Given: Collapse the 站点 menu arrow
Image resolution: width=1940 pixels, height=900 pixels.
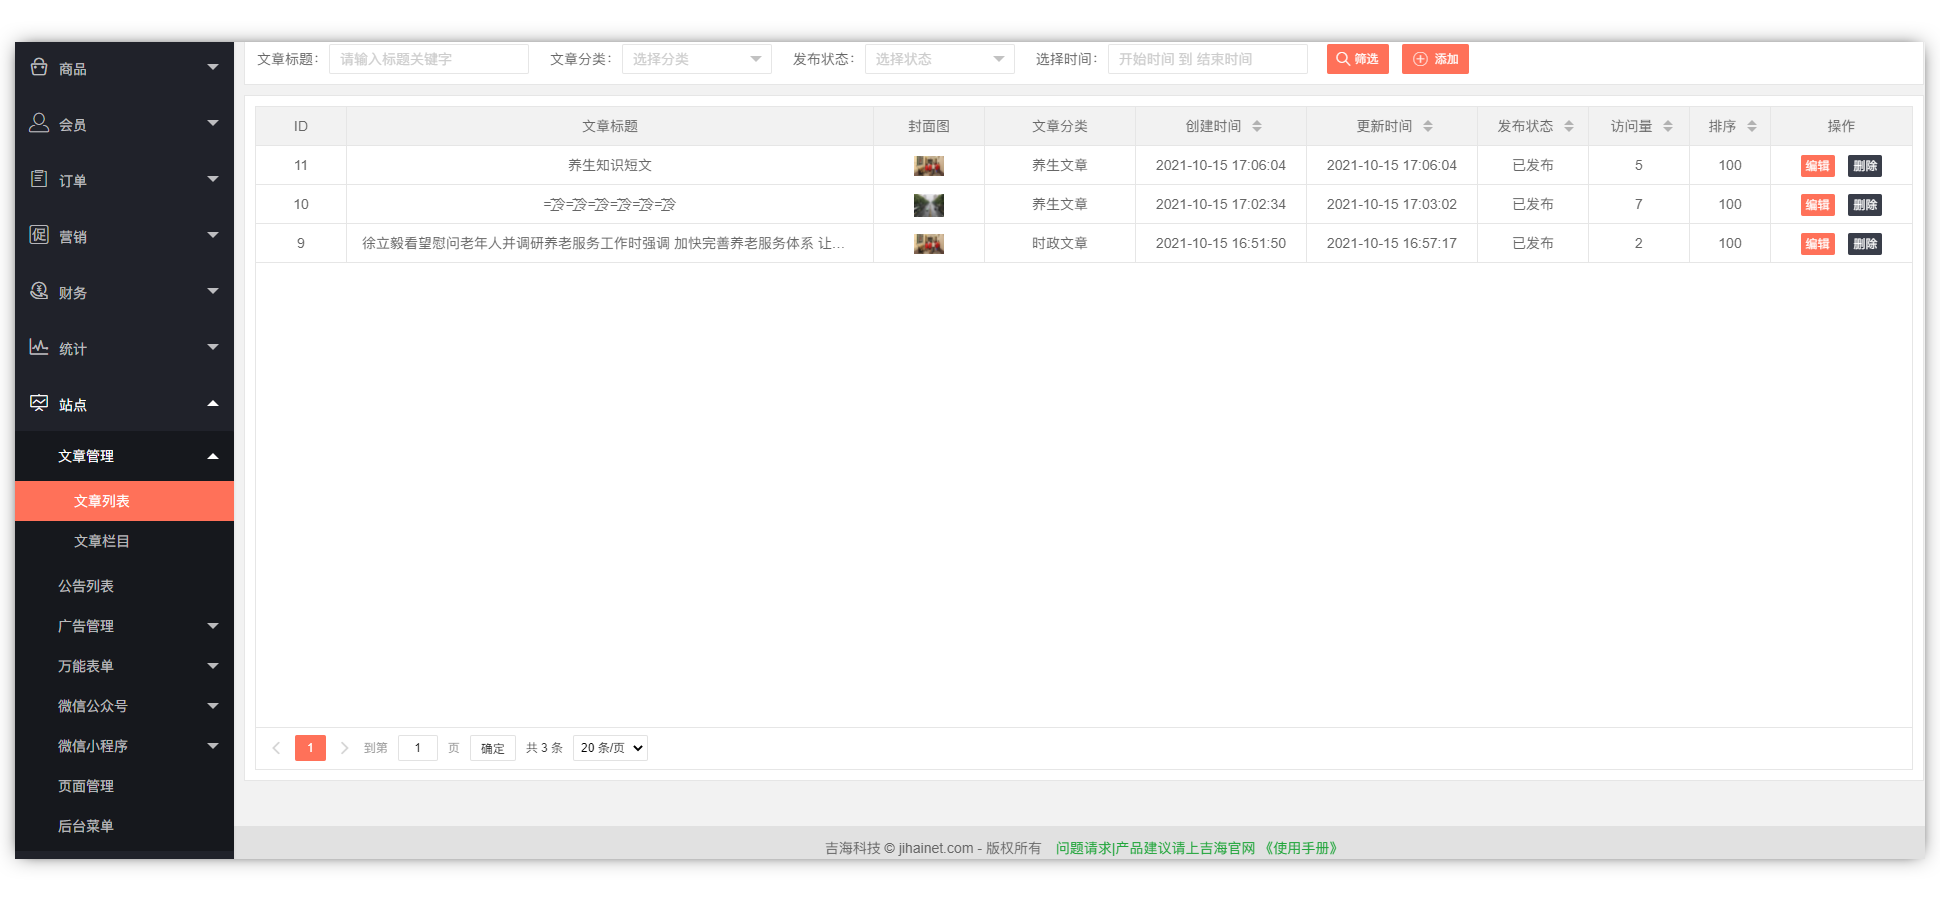Looking at the screenshot, I should click(x=213, y=403).
